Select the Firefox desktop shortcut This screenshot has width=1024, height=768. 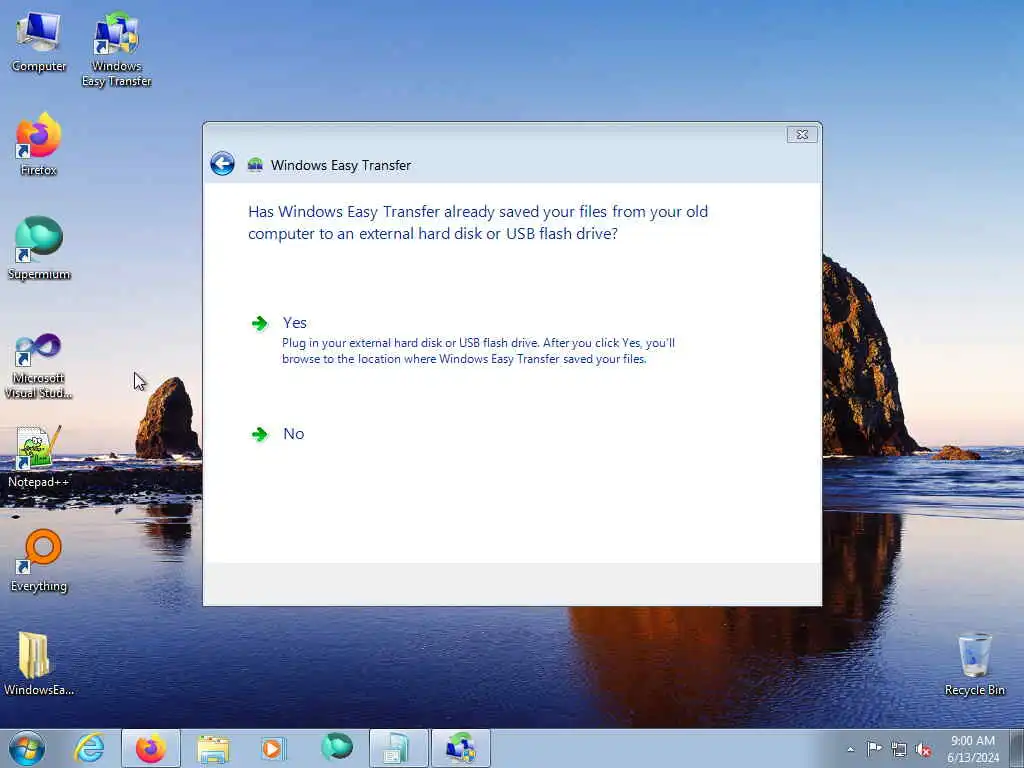pos(39,144)
